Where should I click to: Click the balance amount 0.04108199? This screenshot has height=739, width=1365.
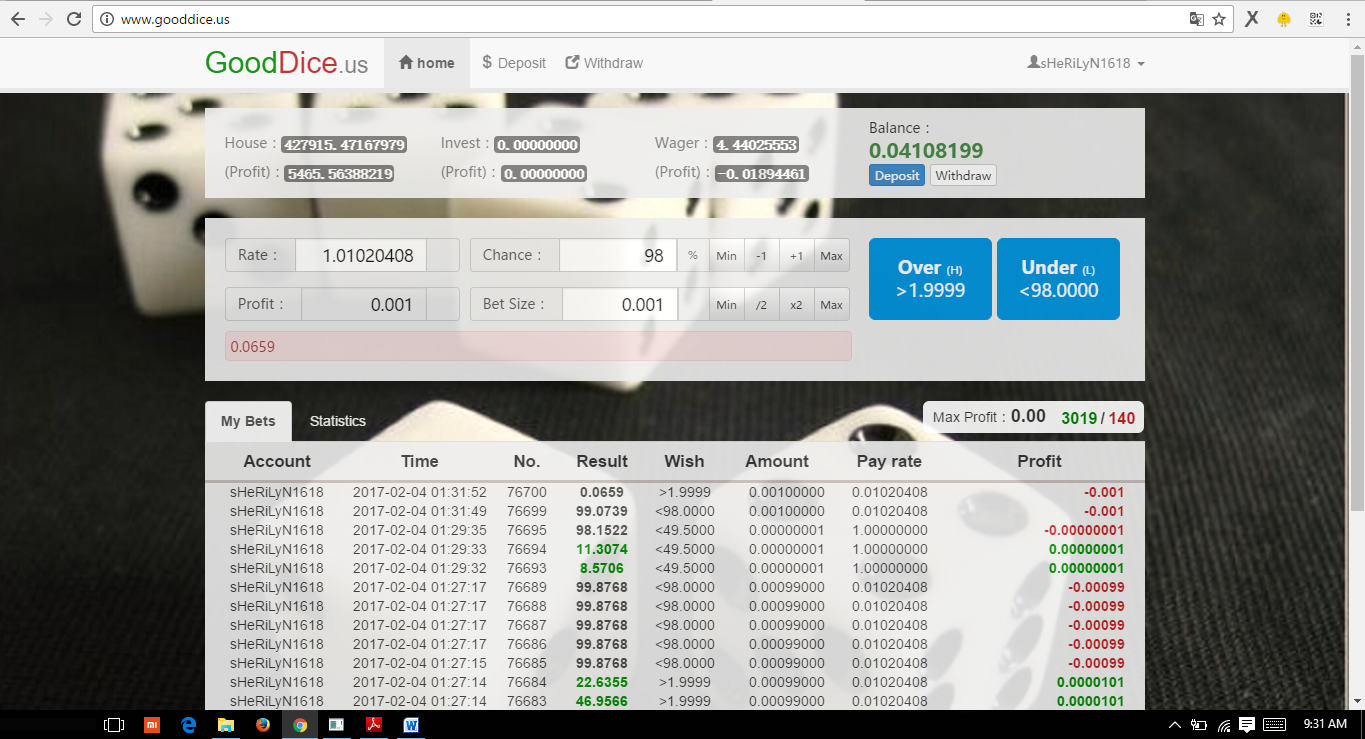(x=926, y=151)
